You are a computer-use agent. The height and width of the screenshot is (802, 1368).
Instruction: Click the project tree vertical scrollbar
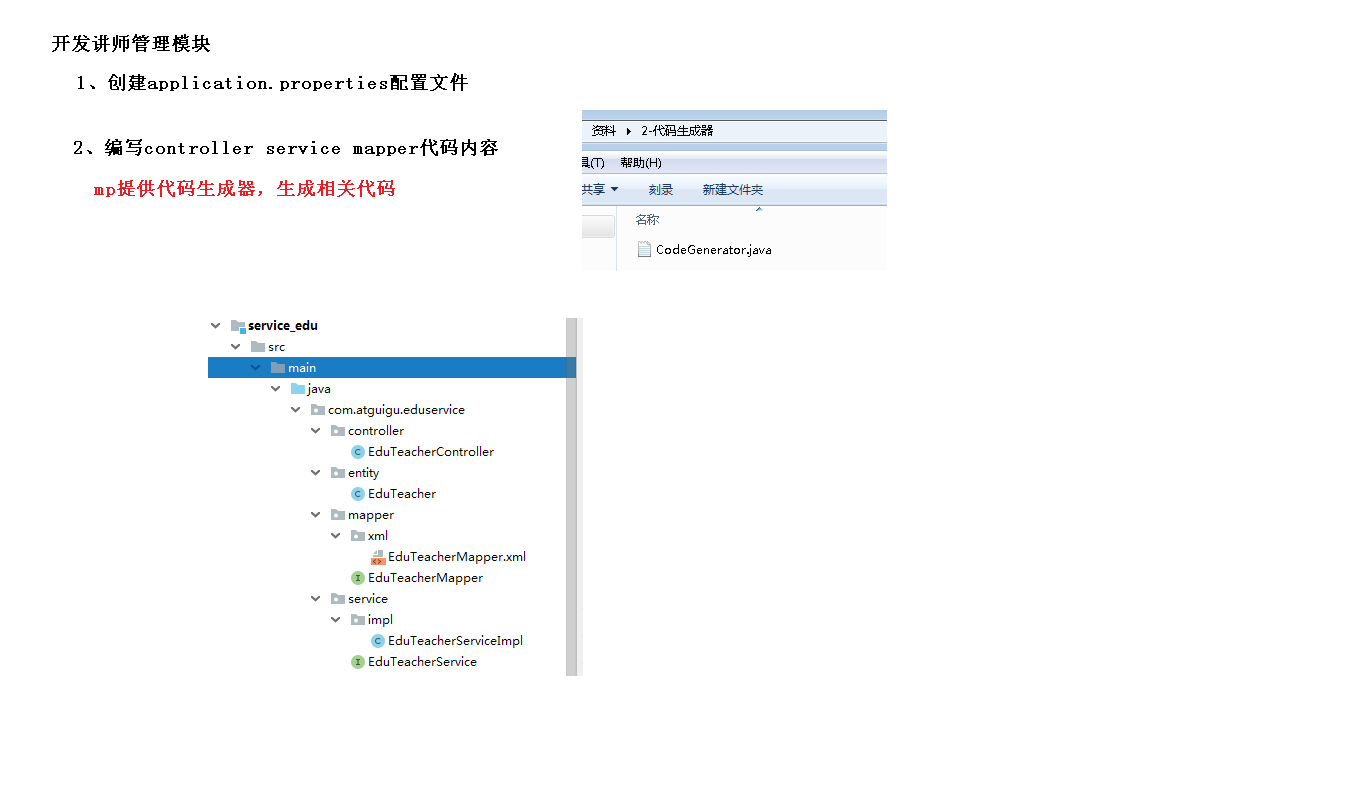[x=572, y=497]
